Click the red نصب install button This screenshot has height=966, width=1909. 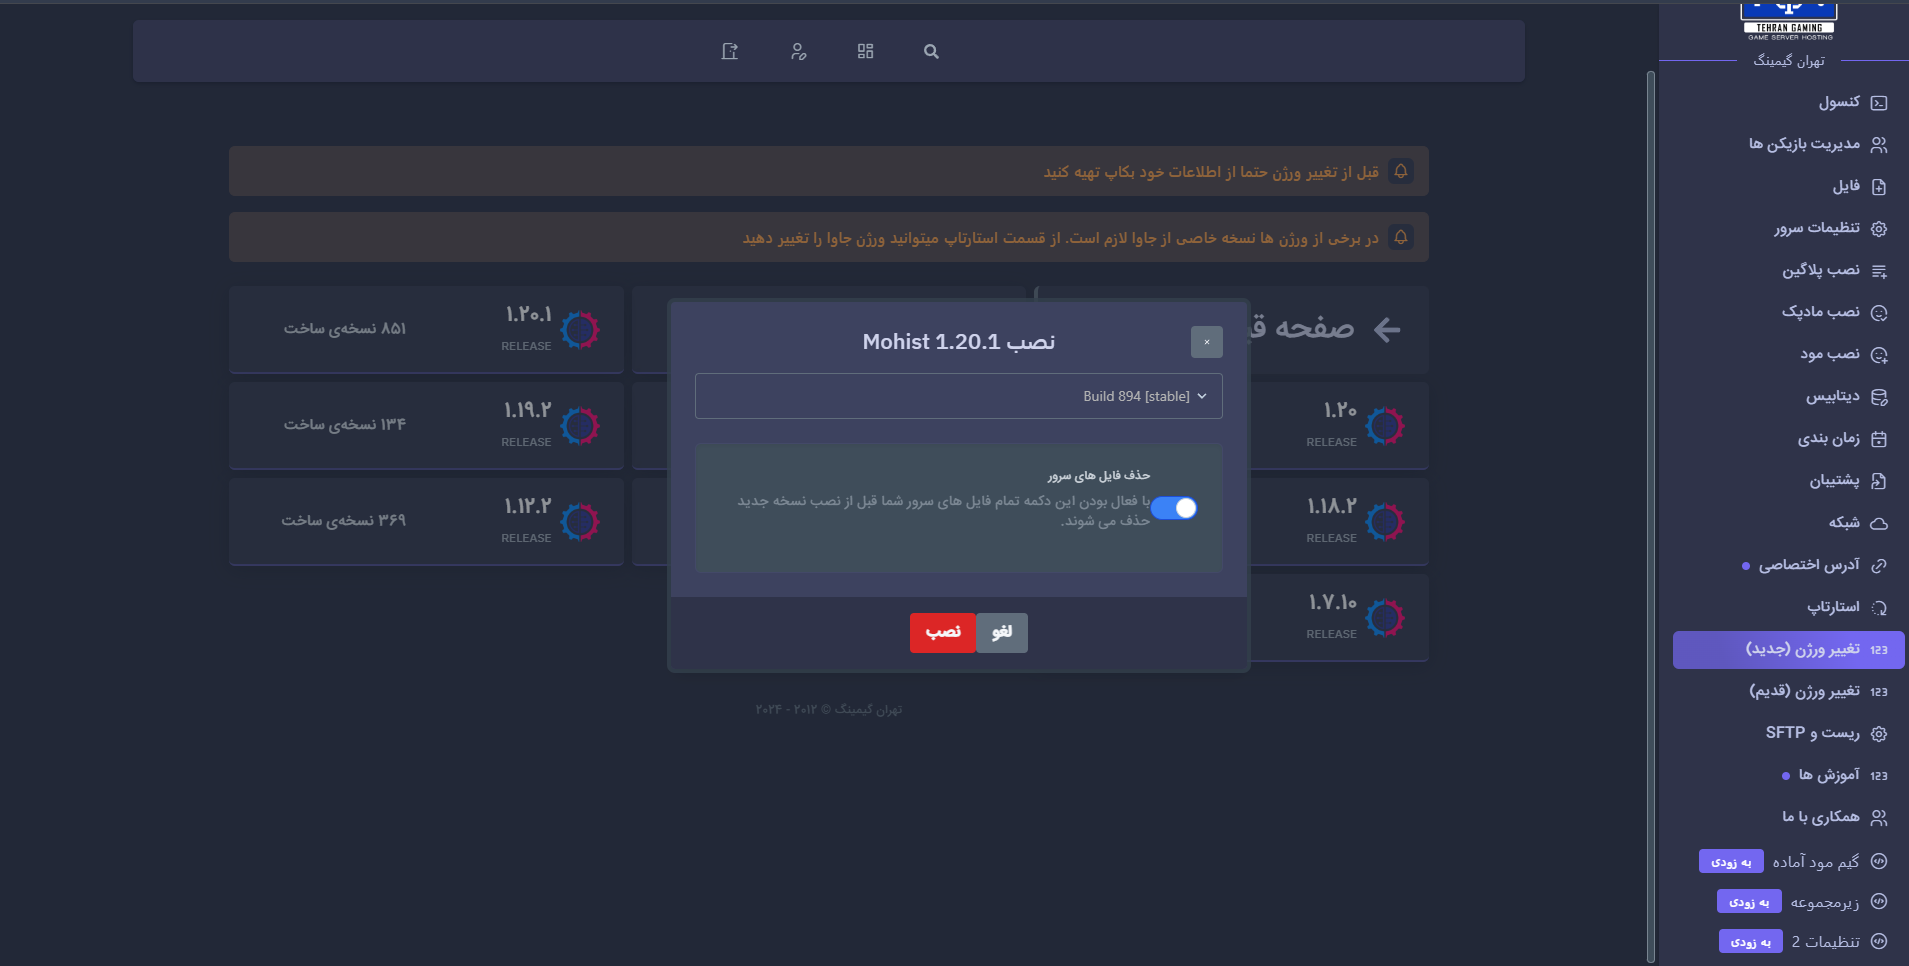[x=943, y=633]
